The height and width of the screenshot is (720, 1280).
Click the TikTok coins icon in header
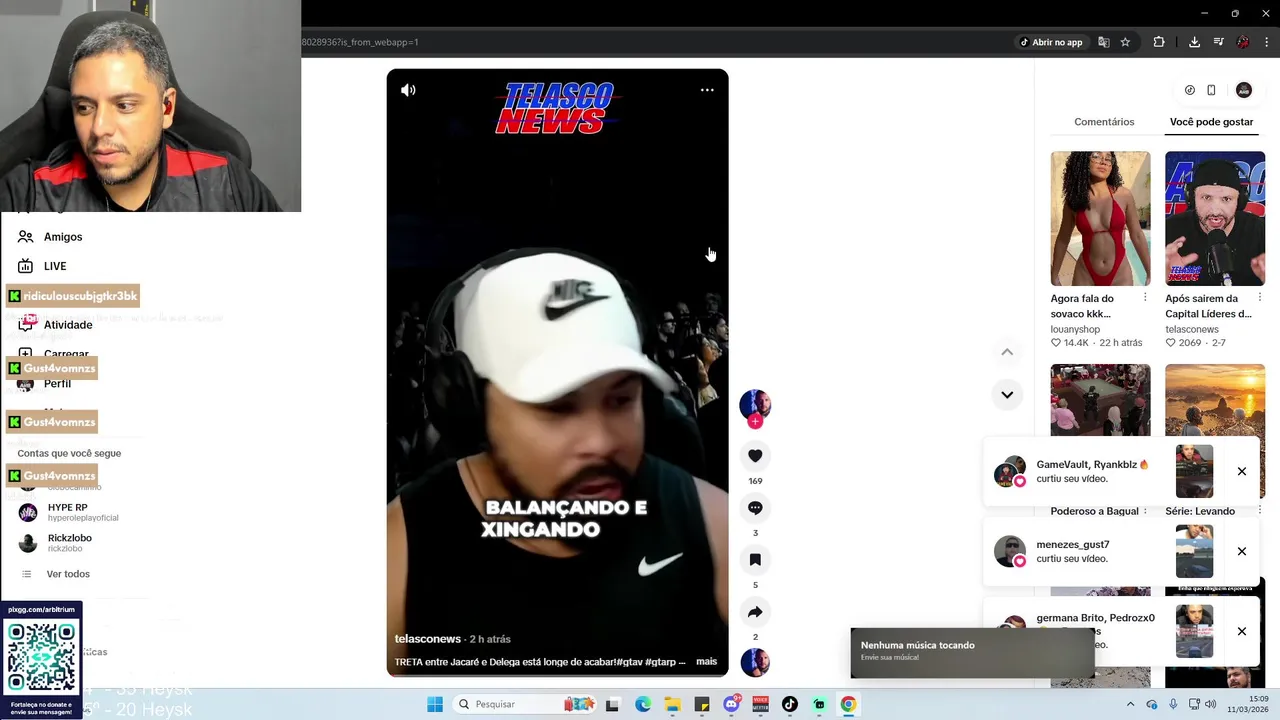[x=1189, y=90]
